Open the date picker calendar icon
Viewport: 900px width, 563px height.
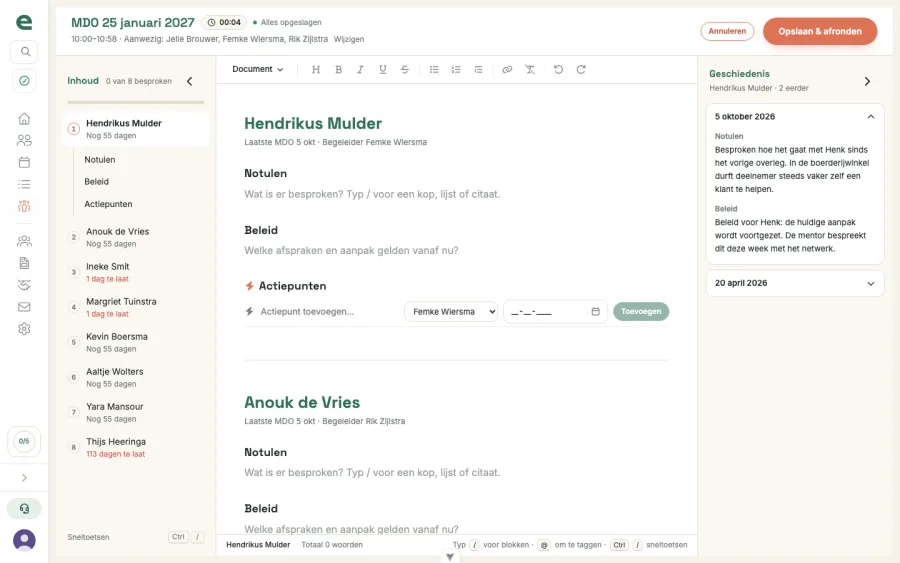(595, 312)
